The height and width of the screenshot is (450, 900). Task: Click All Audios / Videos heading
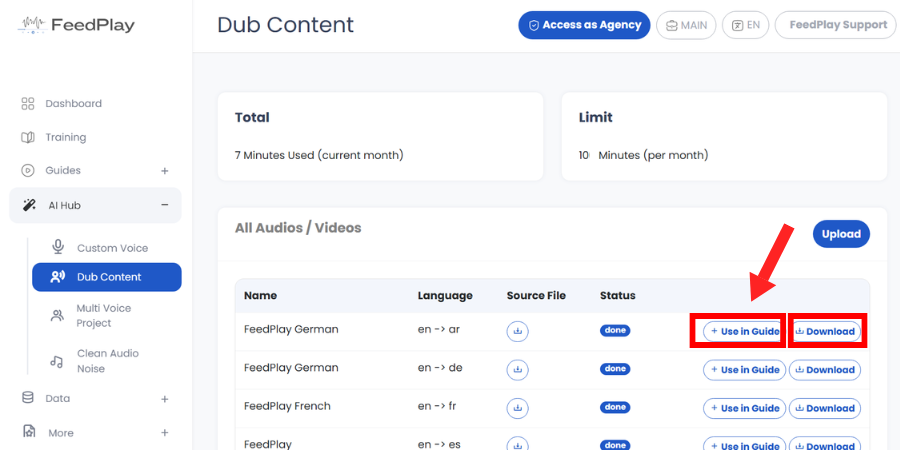pos(298,228)
